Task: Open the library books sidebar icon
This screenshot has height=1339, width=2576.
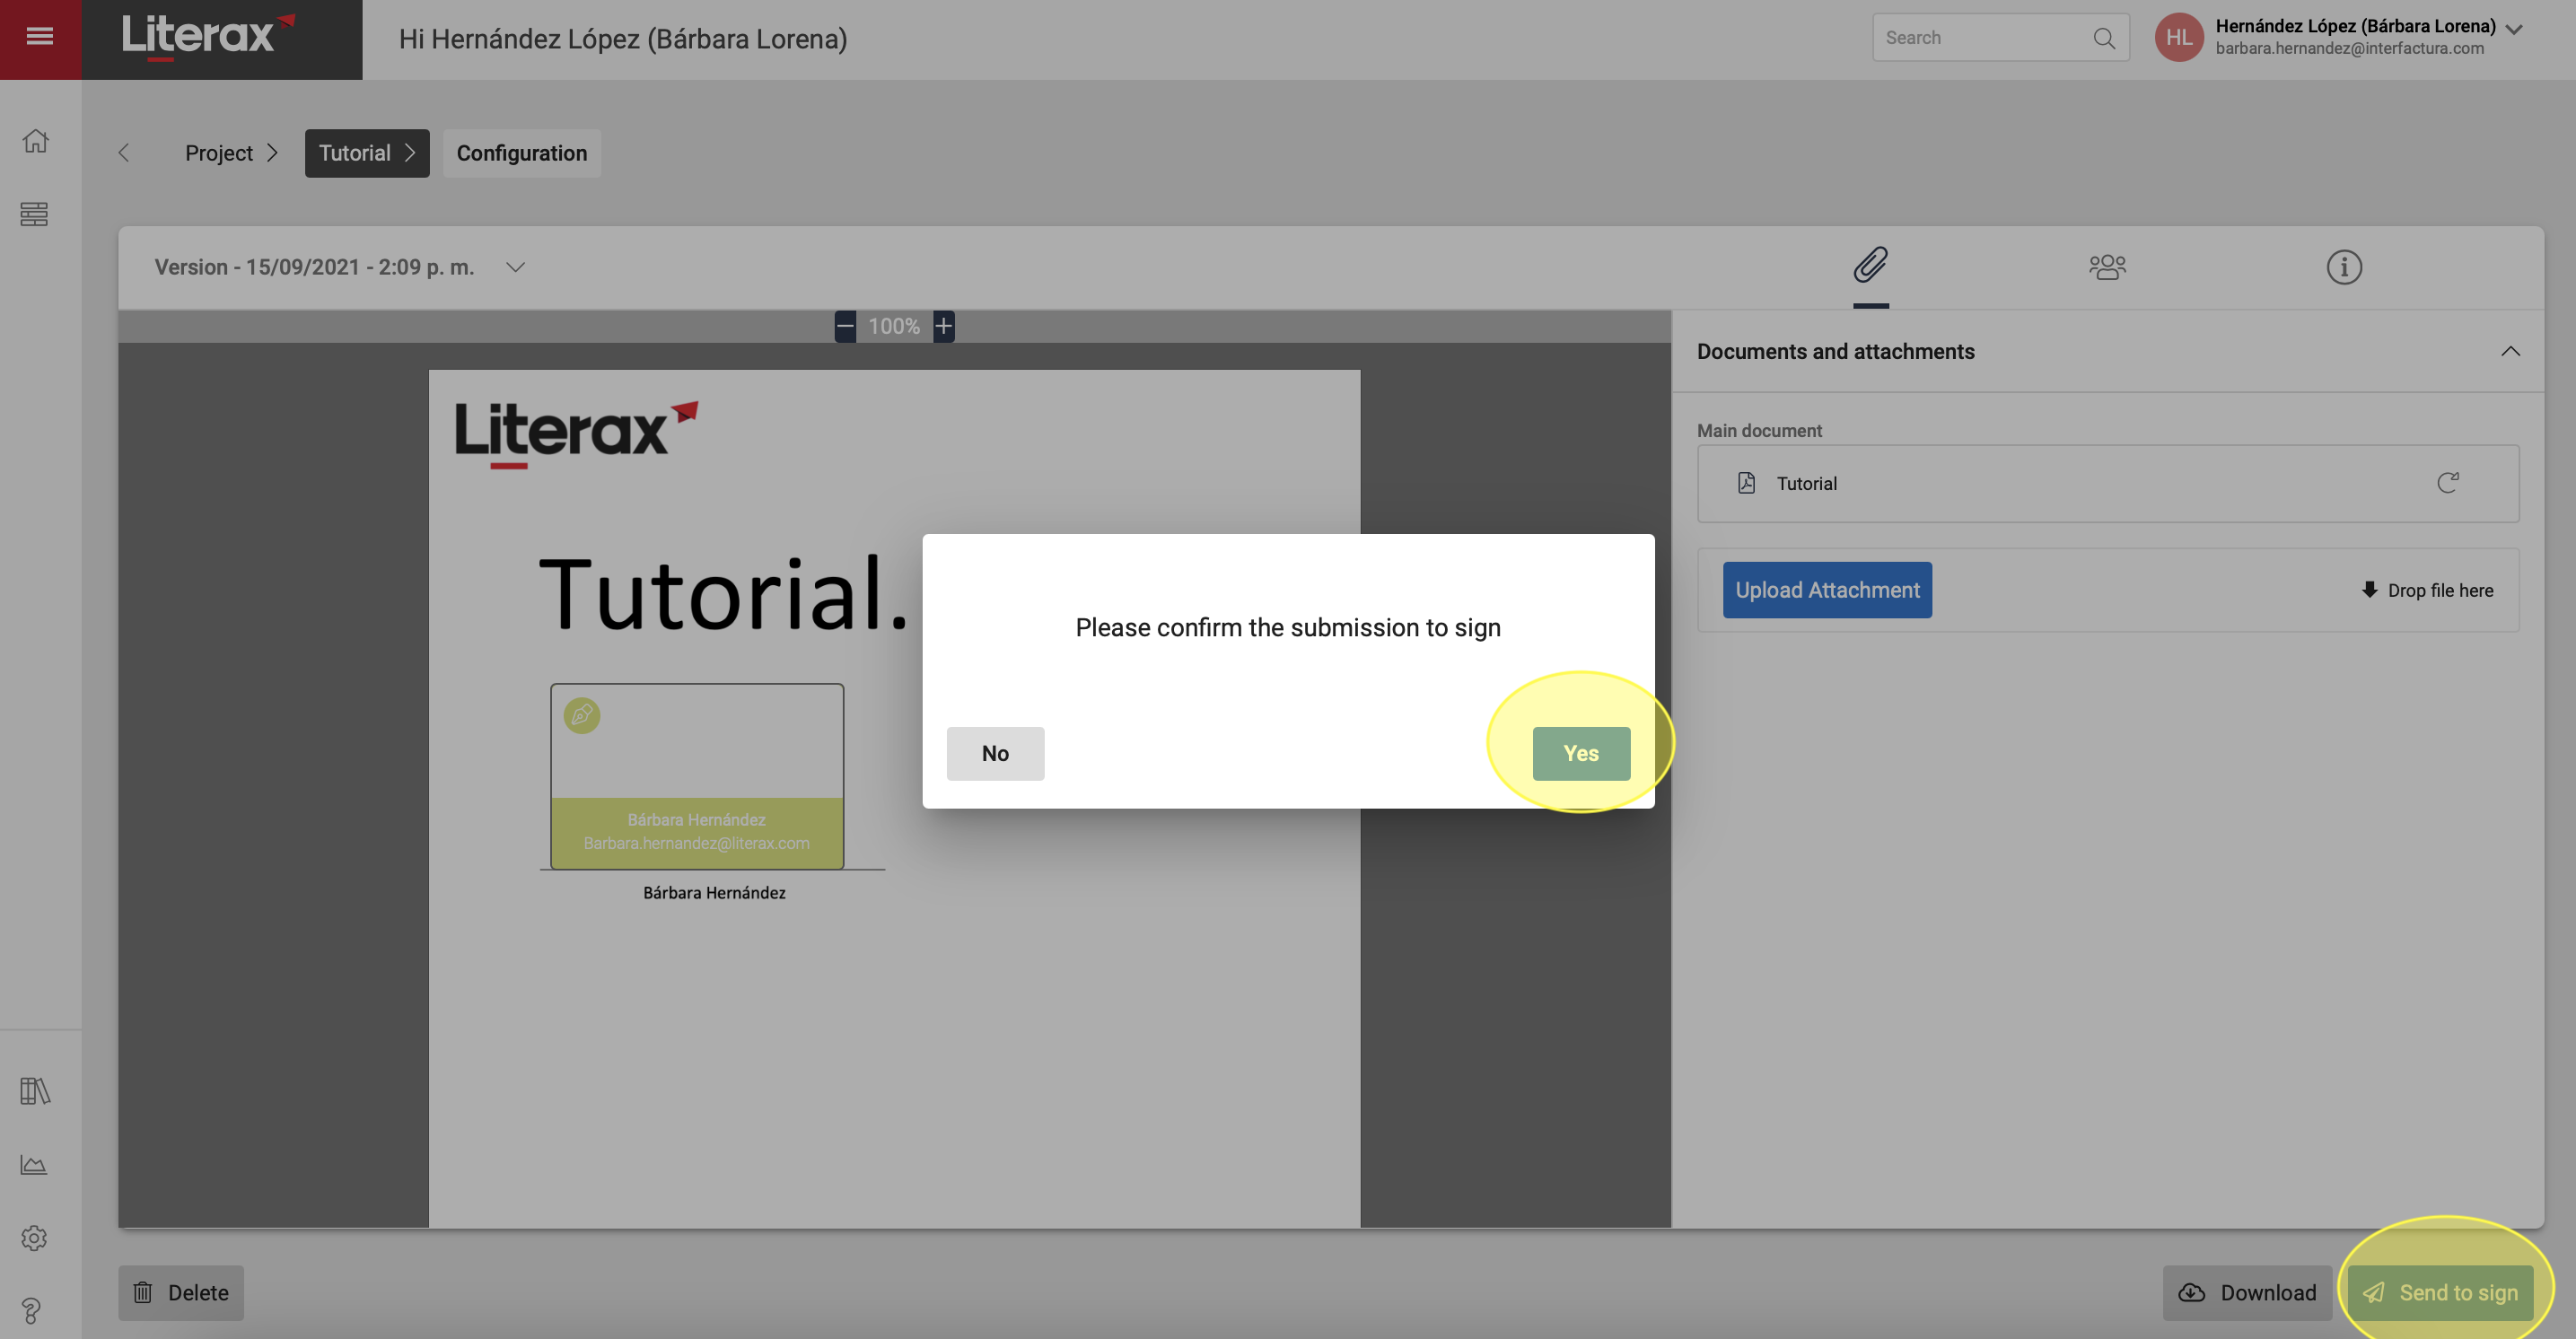Action: pyautogui.click(x=35, y=1090)
